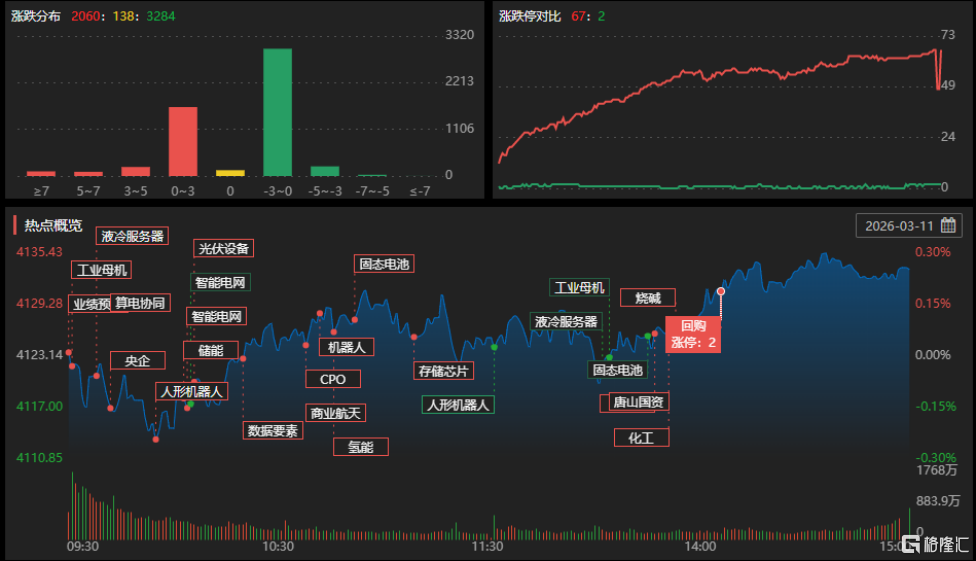Open the calendar icon next to the date
Image resolution: width=976 pixels, height=561 pixels.
pyautogui.click(x=949, y=225)
